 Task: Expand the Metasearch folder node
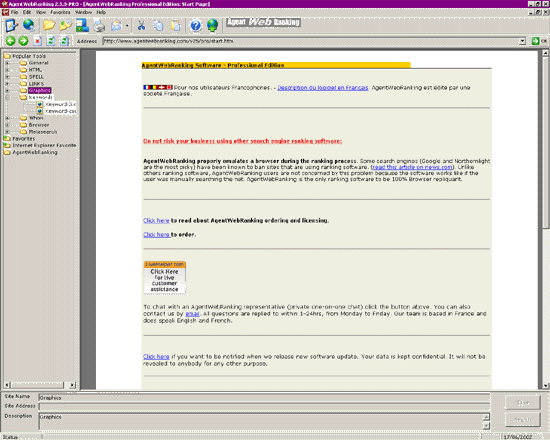tap(7, 132)
